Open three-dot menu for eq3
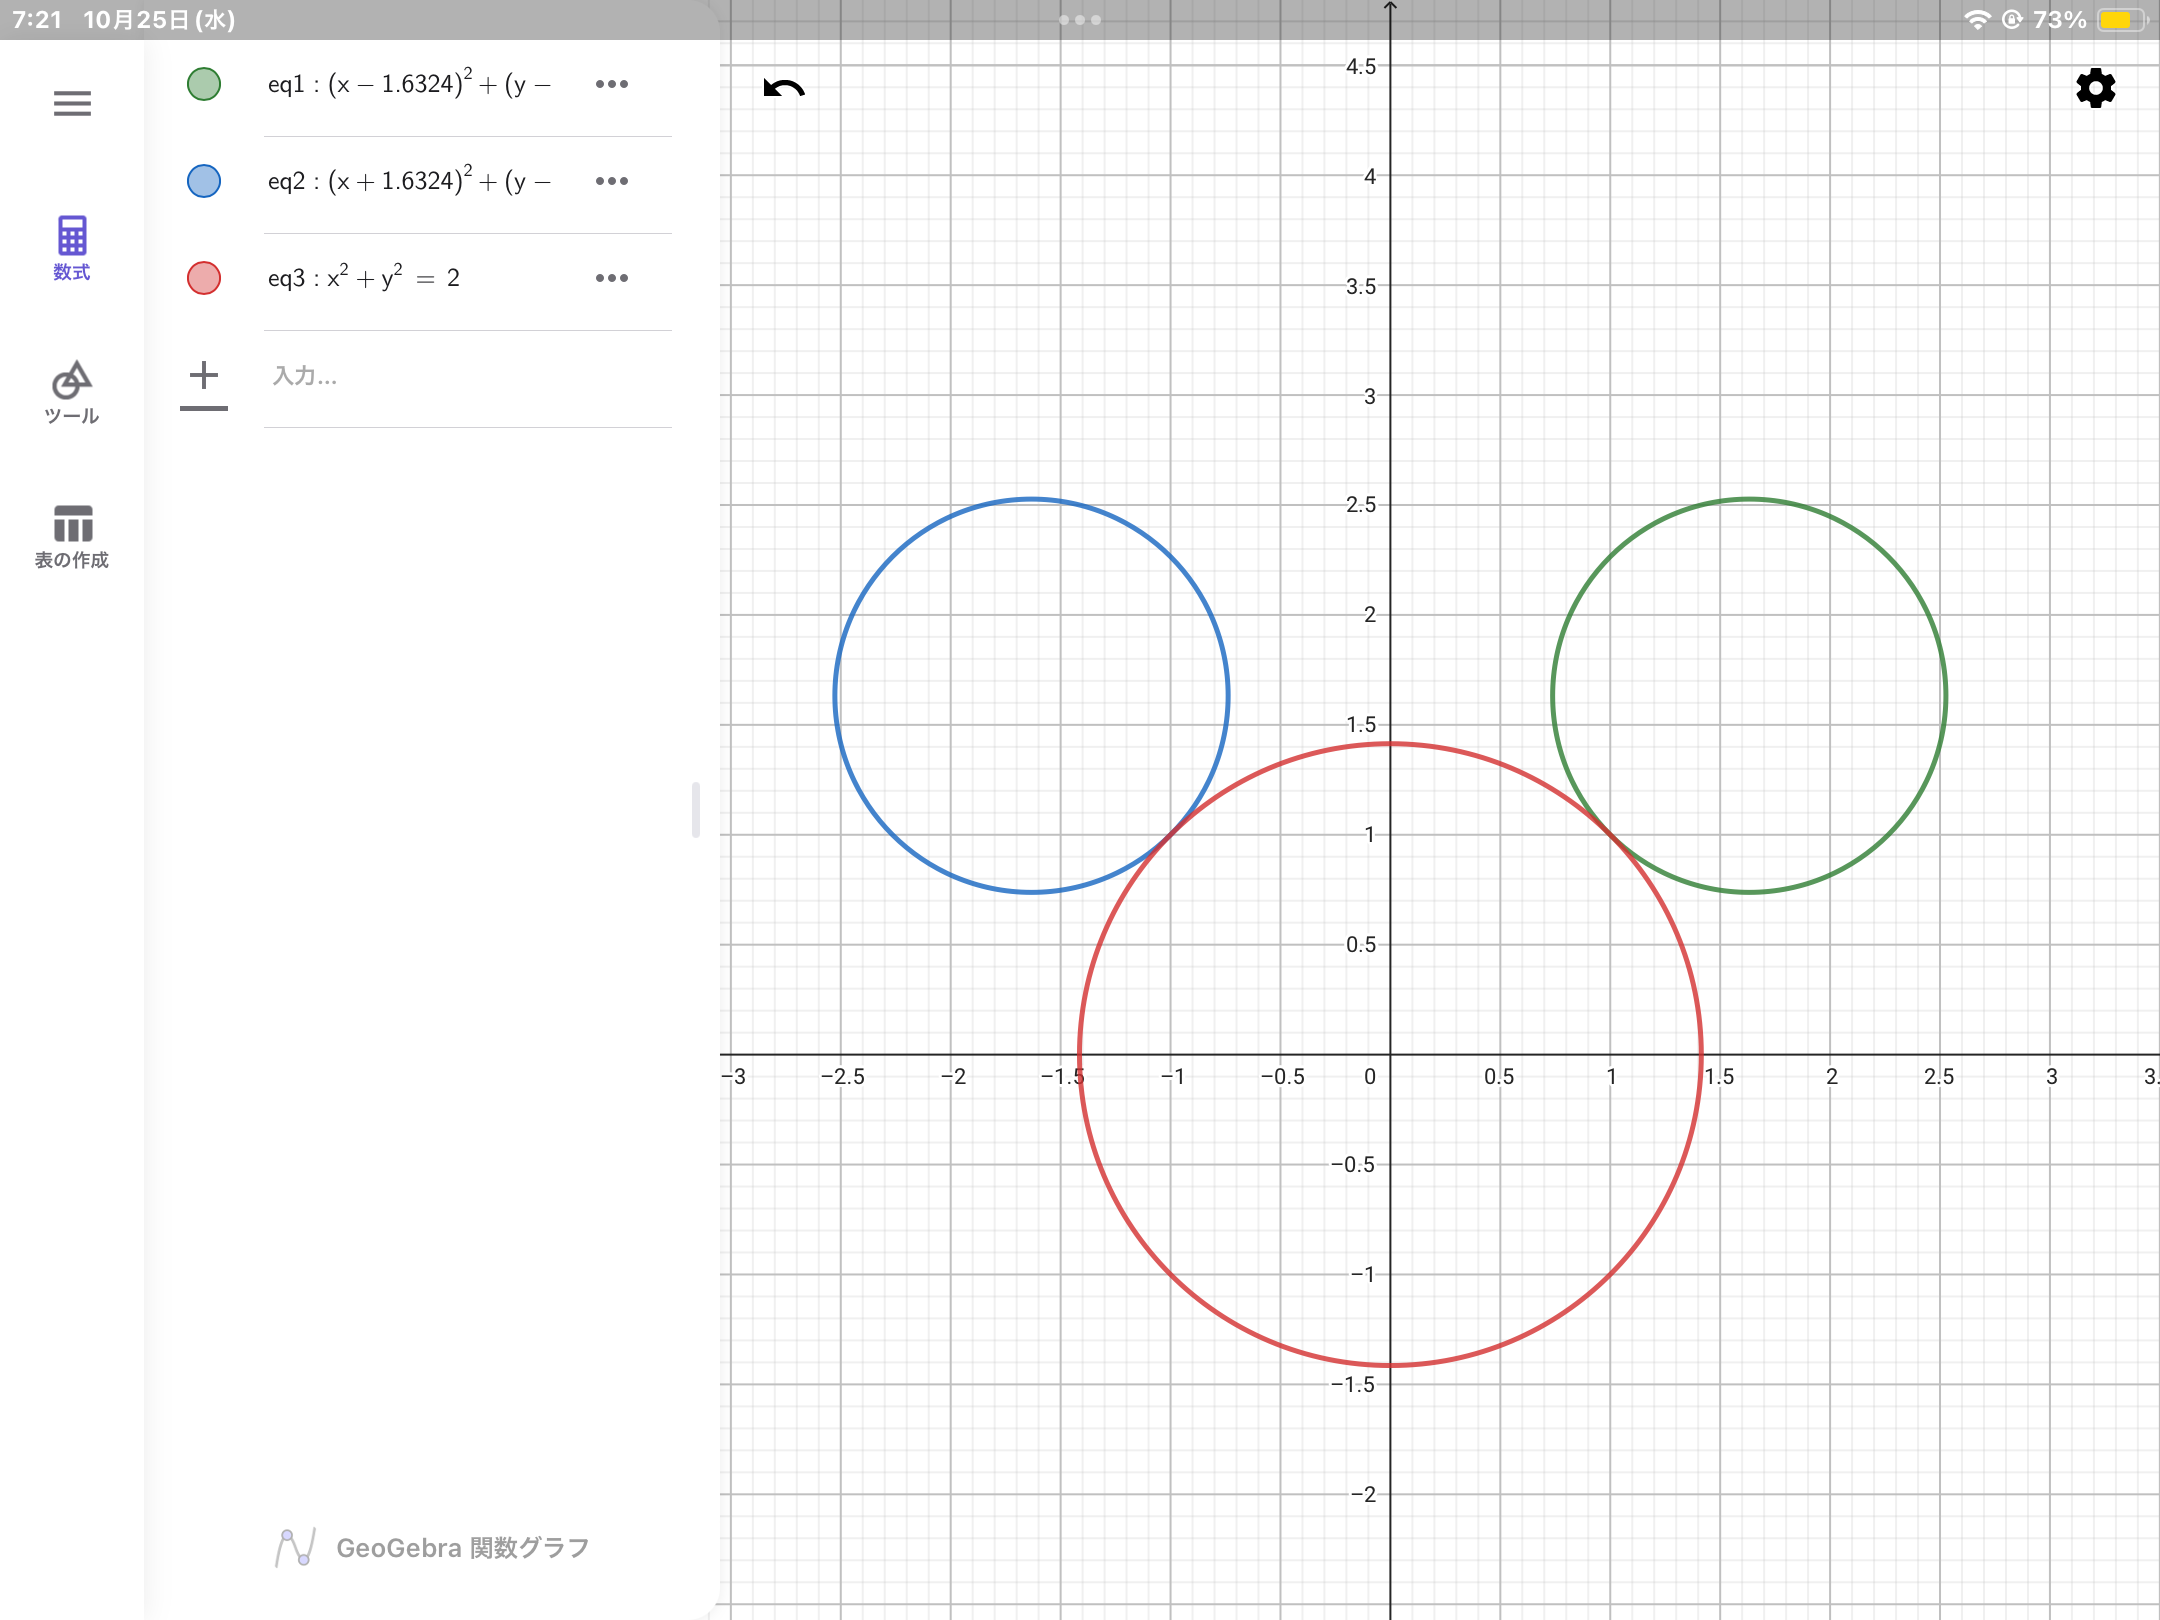Image resolution: width=2160 pixels, height=1620 pixels. [611, 278]
